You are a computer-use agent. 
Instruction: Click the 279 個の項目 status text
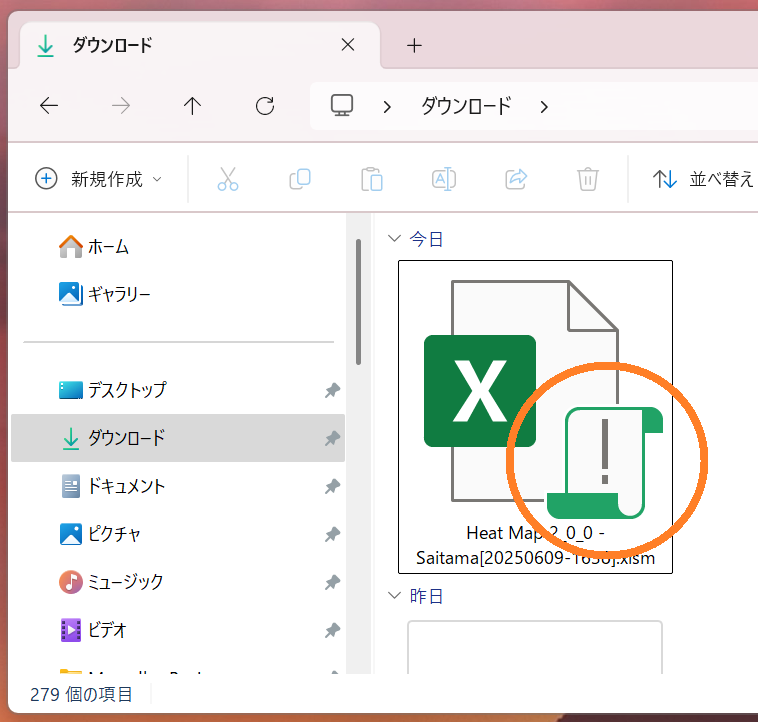click(x=81, y=694)
